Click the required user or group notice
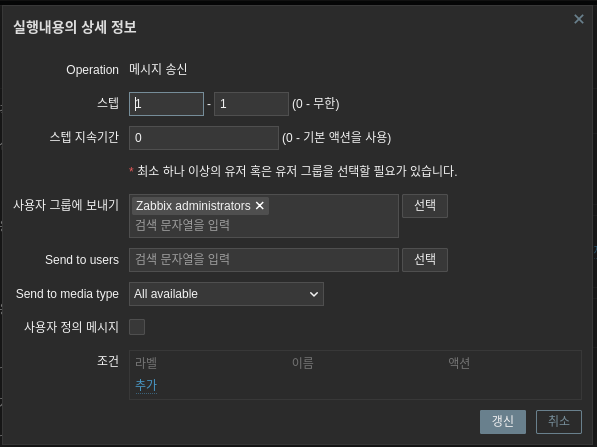The width and height of the screenshot is (597, 447). click(x=293, y=171)
